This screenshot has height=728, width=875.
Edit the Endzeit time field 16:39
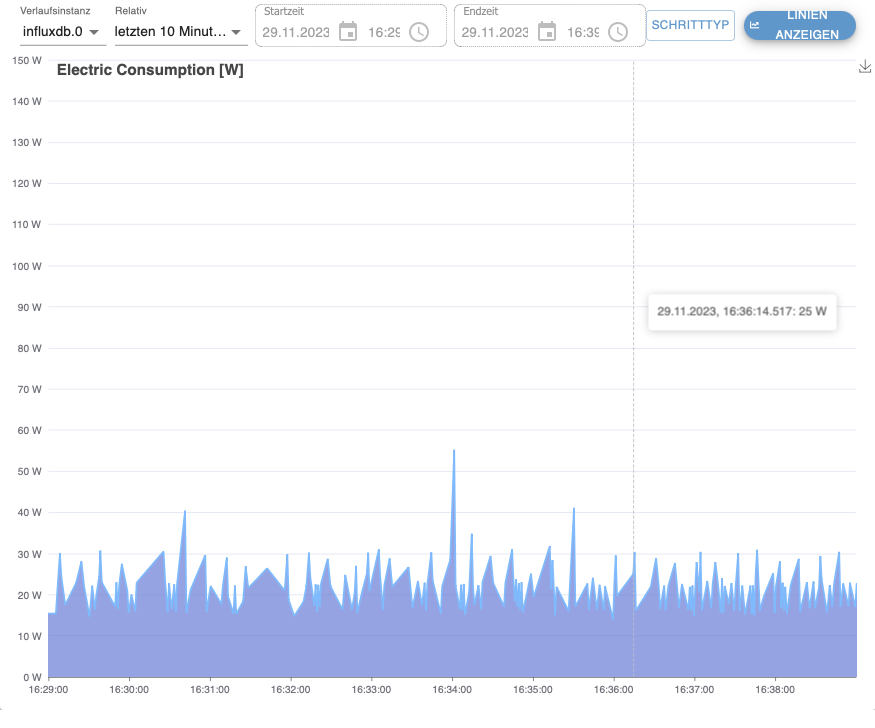[583, 32]
